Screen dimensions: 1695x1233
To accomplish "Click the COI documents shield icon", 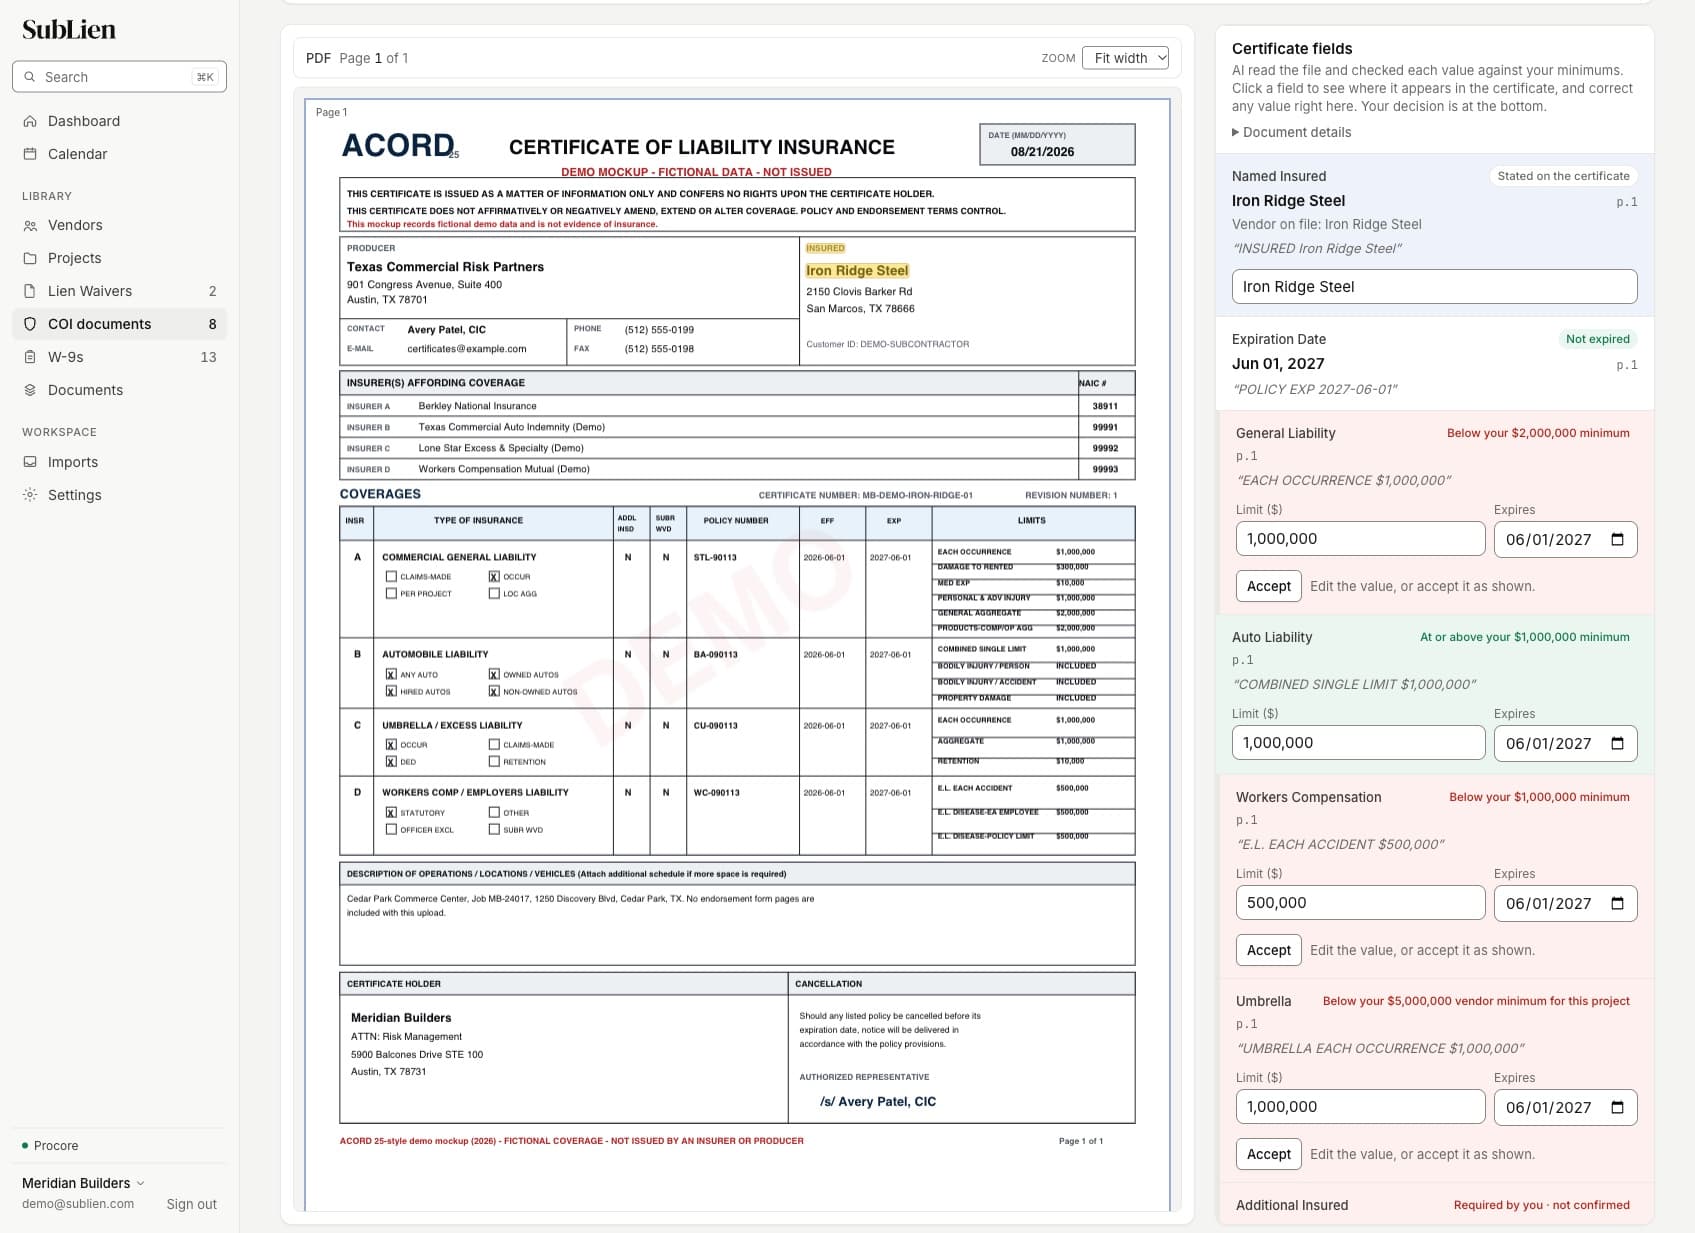I will point(30,324).
